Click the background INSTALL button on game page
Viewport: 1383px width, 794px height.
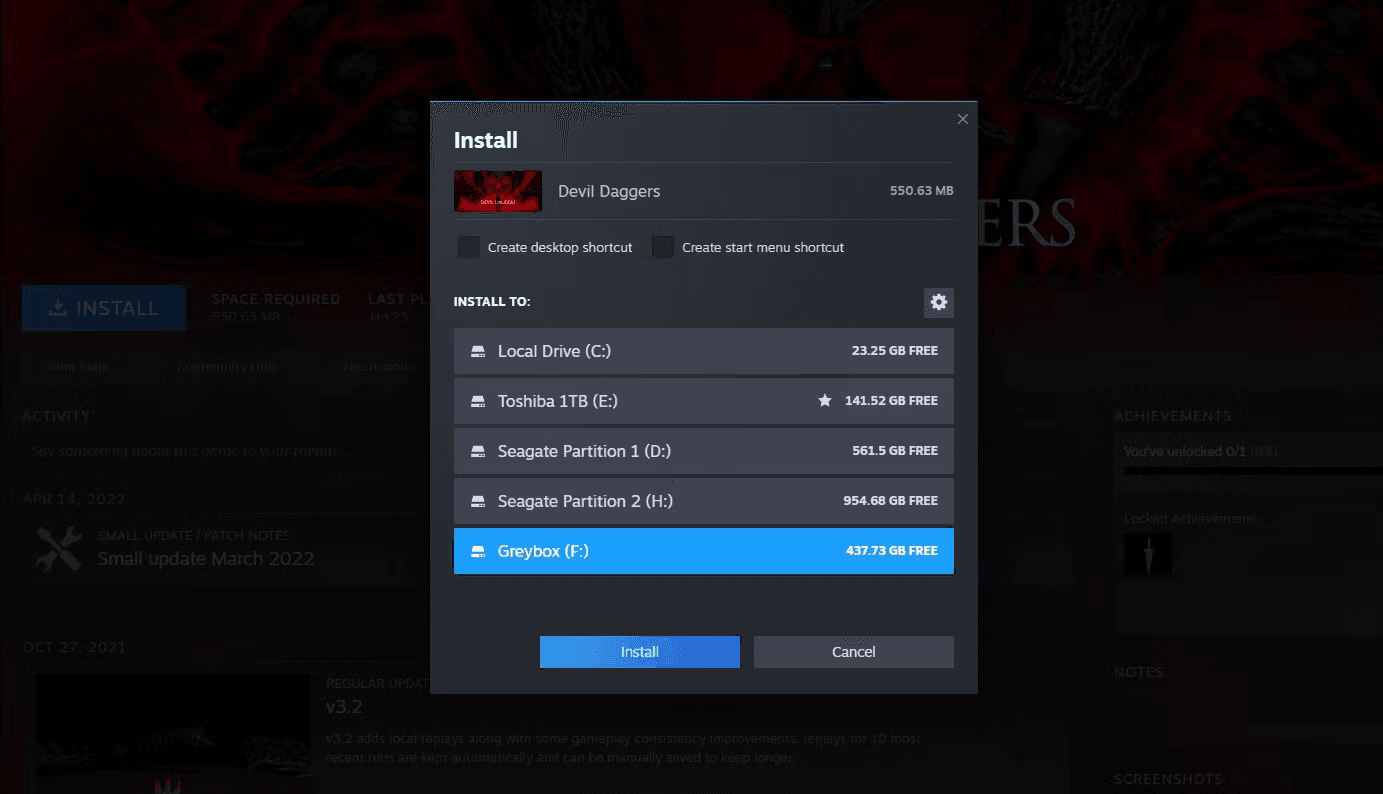click(104, 308)
